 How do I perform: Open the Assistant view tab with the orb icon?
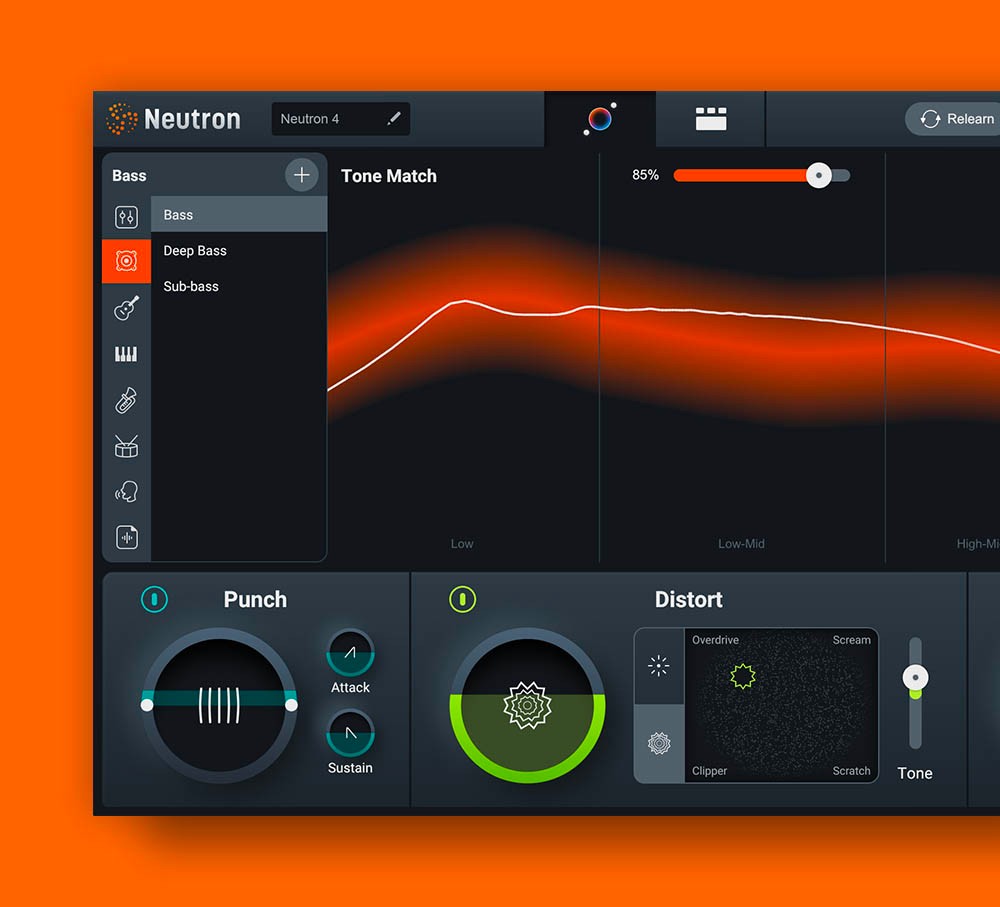599,119
